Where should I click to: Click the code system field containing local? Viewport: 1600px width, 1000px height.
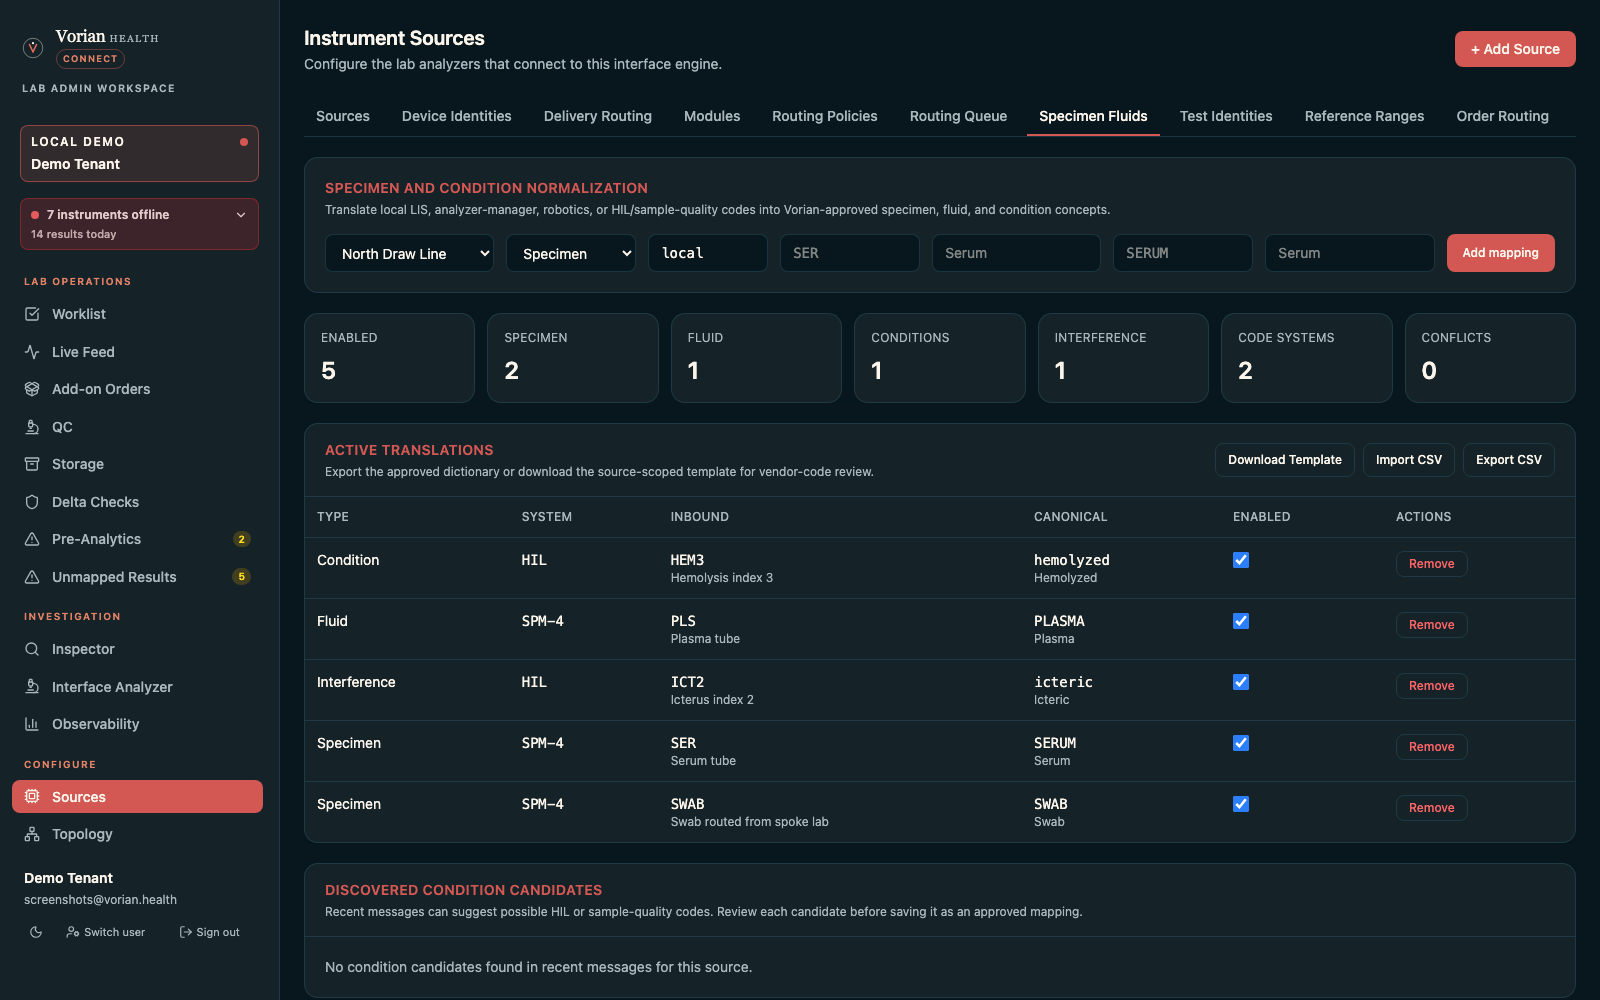pyautogui.click(x=708, y=253)
